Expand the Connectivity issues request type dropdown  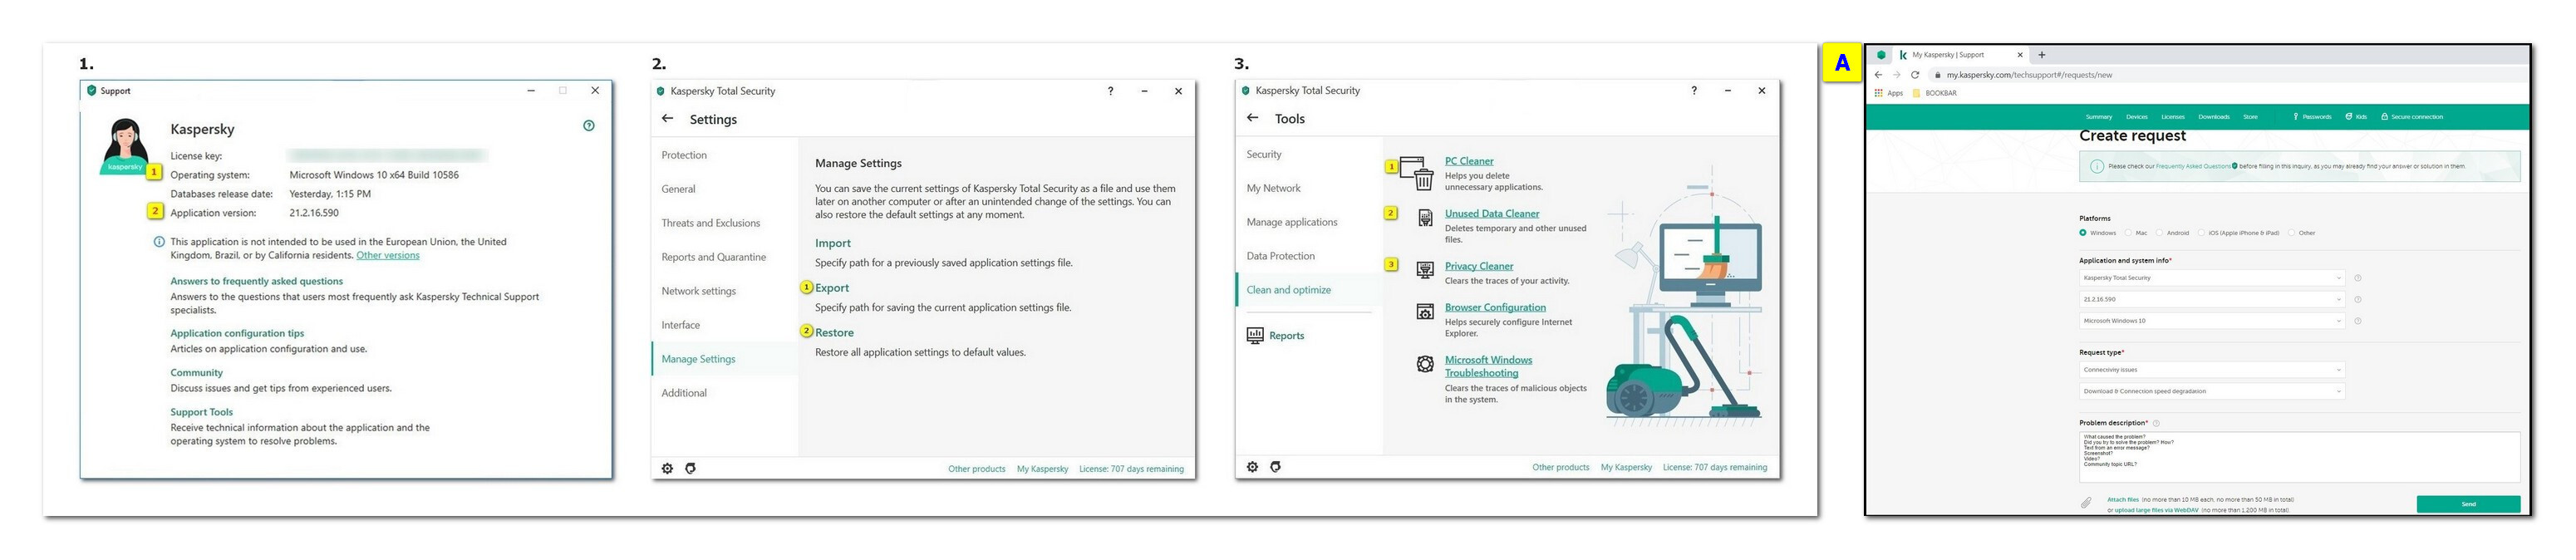click(2212, 370)
